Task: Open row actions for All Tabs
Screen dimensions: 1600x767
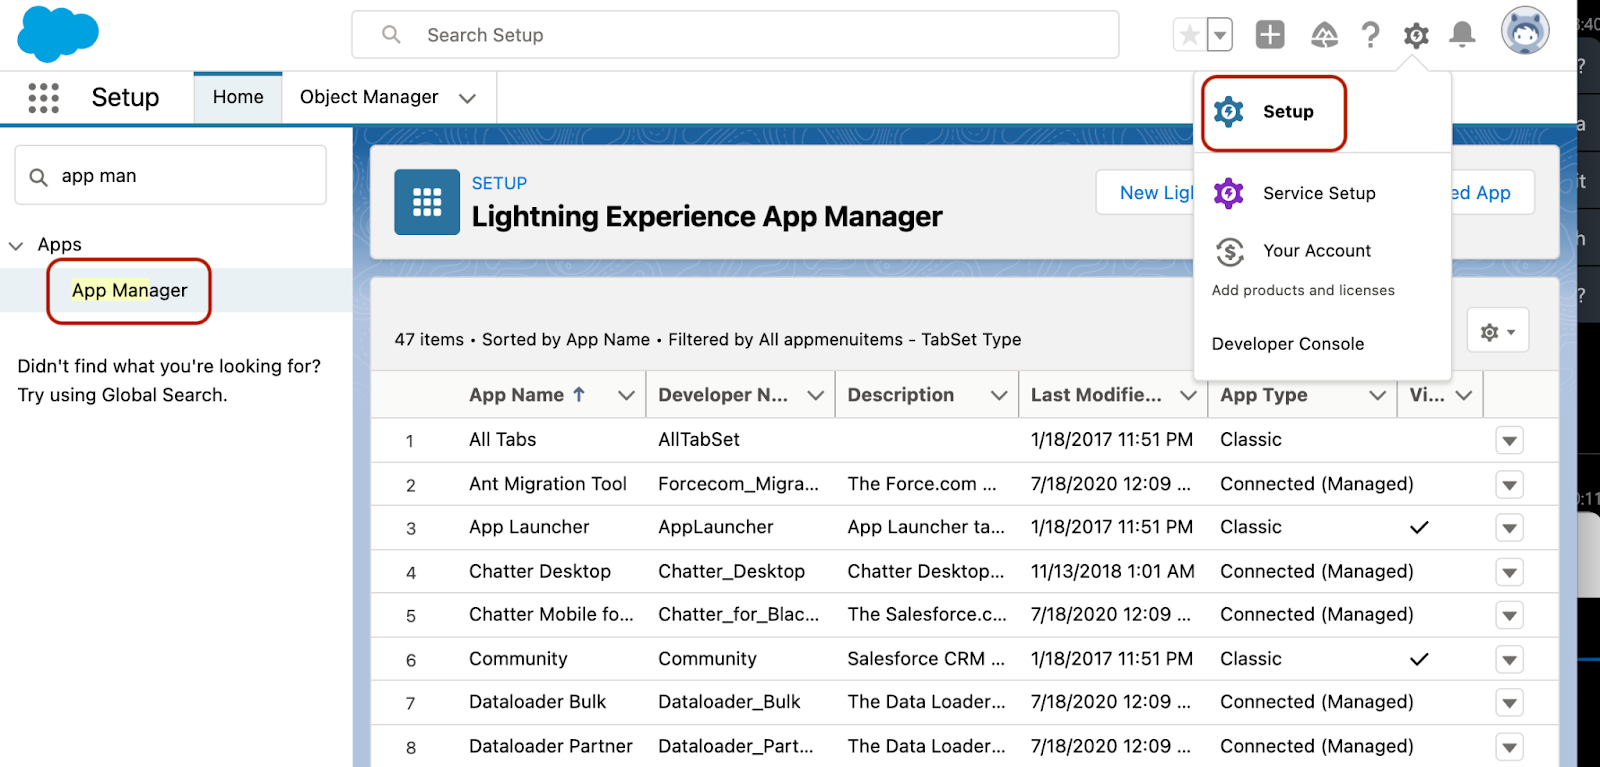Action: [1509, 440]
